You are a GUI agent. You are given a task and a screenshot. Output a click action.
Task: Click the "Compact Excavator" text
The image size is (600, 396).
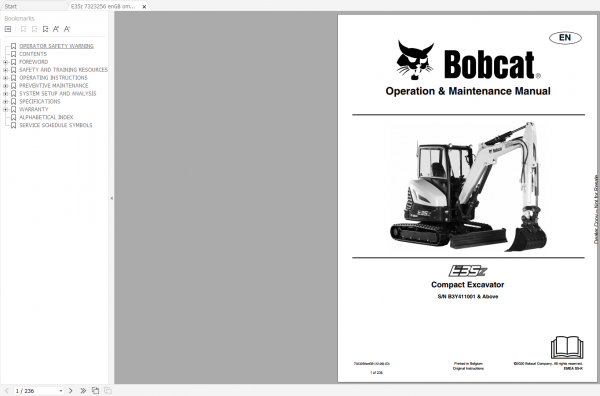click(468, 284)
